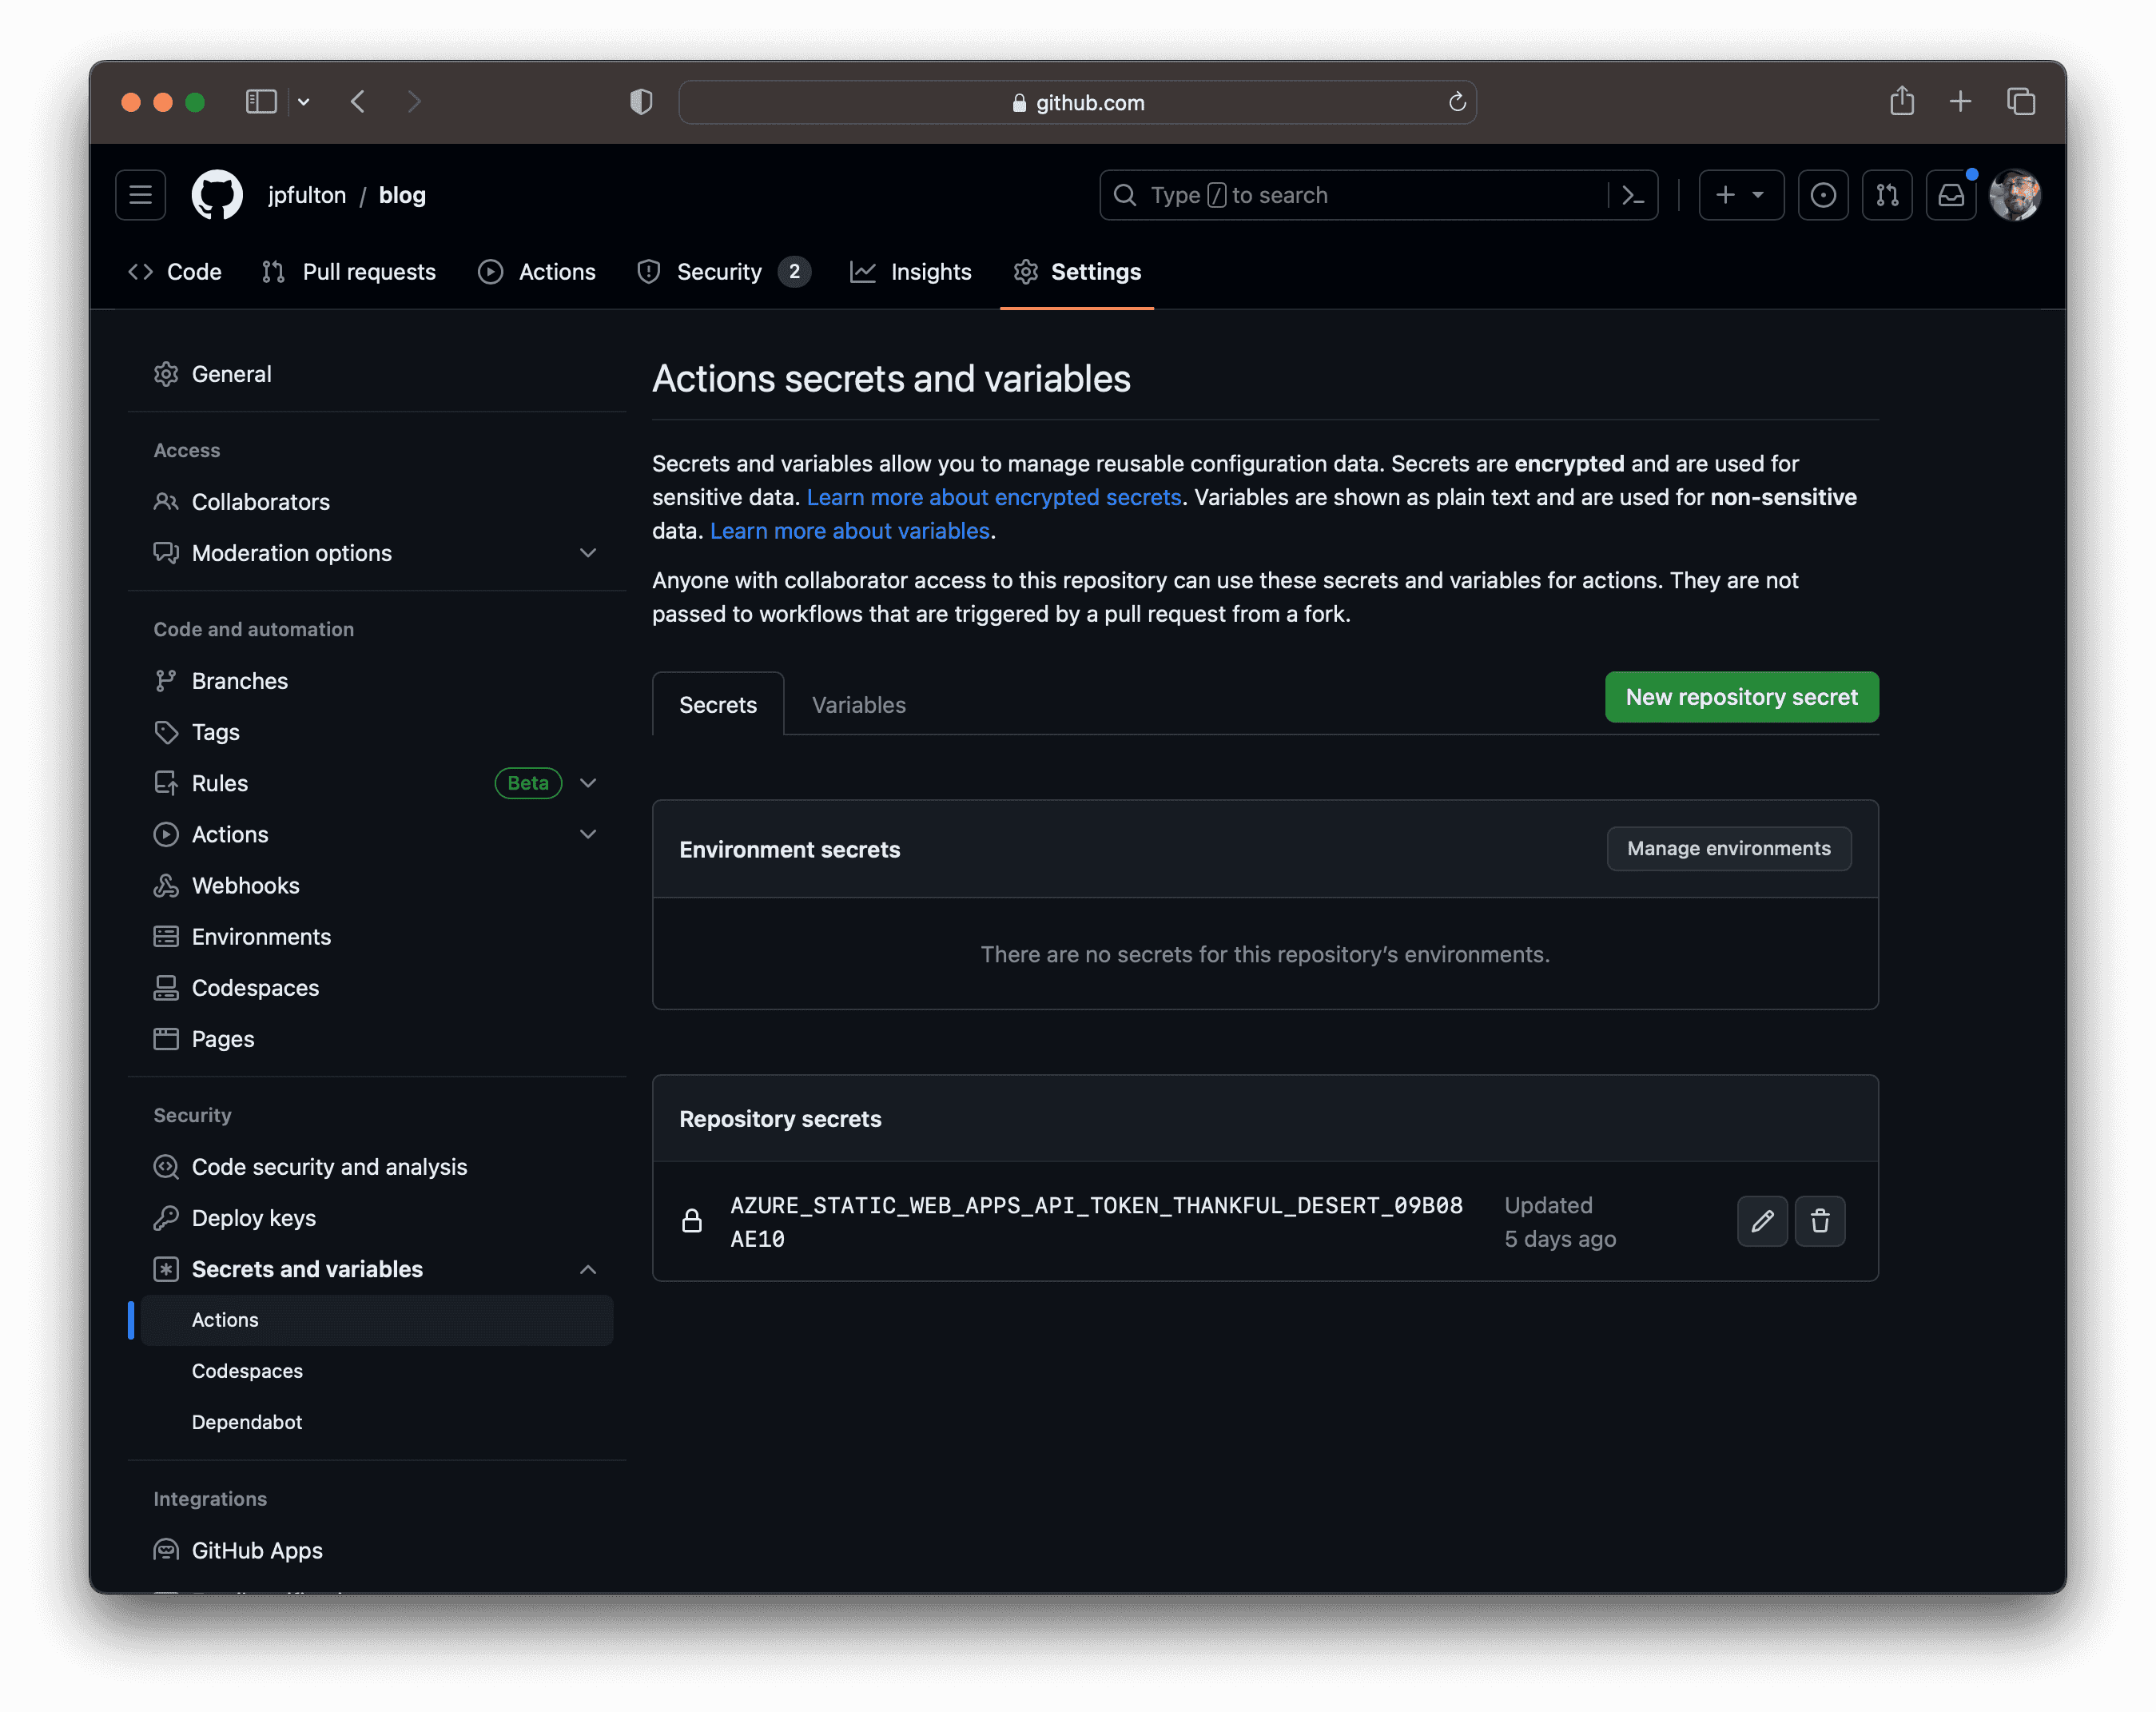Switch to the Code tab
Image resolution: width=2156 pixels, height=1712 pixels.
click(x=175, y=272)
